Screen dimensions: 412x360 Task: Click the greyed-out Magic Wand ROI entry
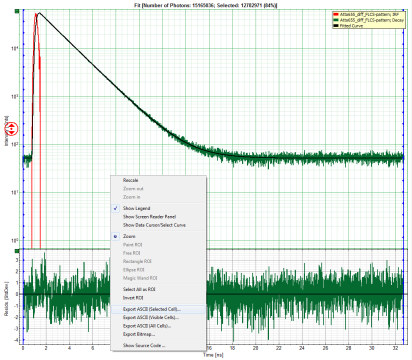tap(158, 278)
